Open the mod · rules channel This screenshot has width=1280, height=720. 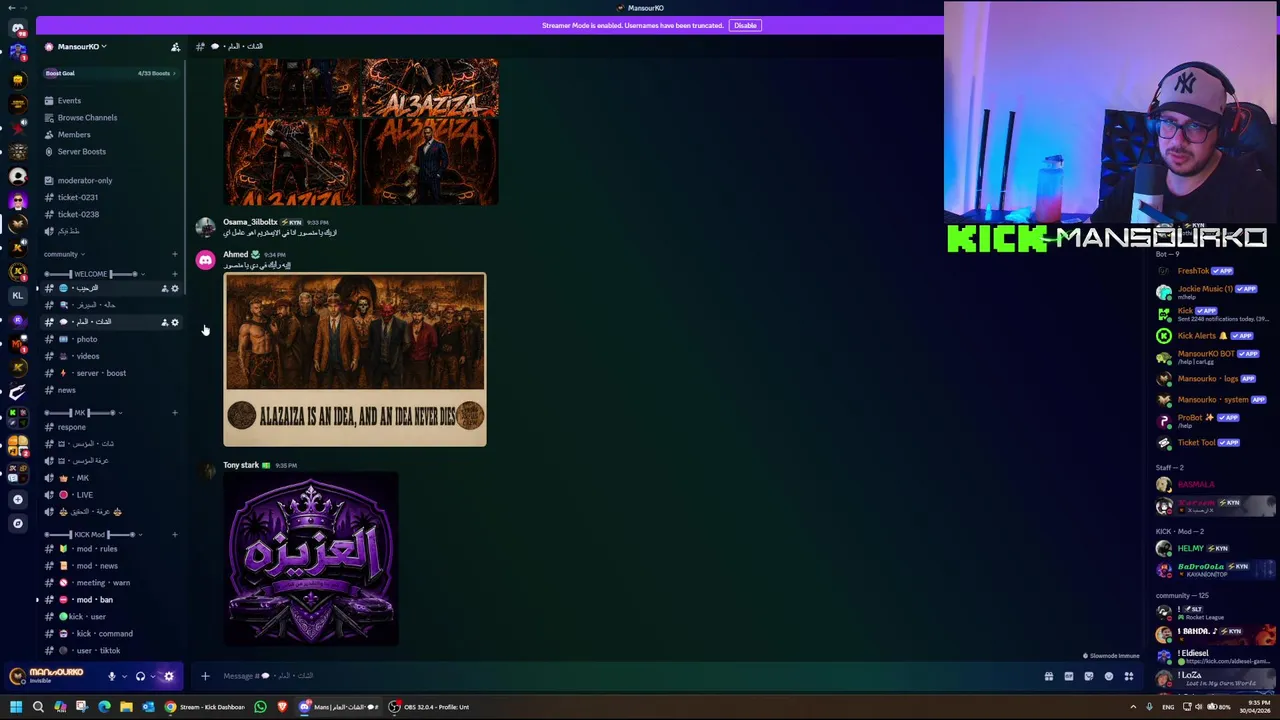110,549
